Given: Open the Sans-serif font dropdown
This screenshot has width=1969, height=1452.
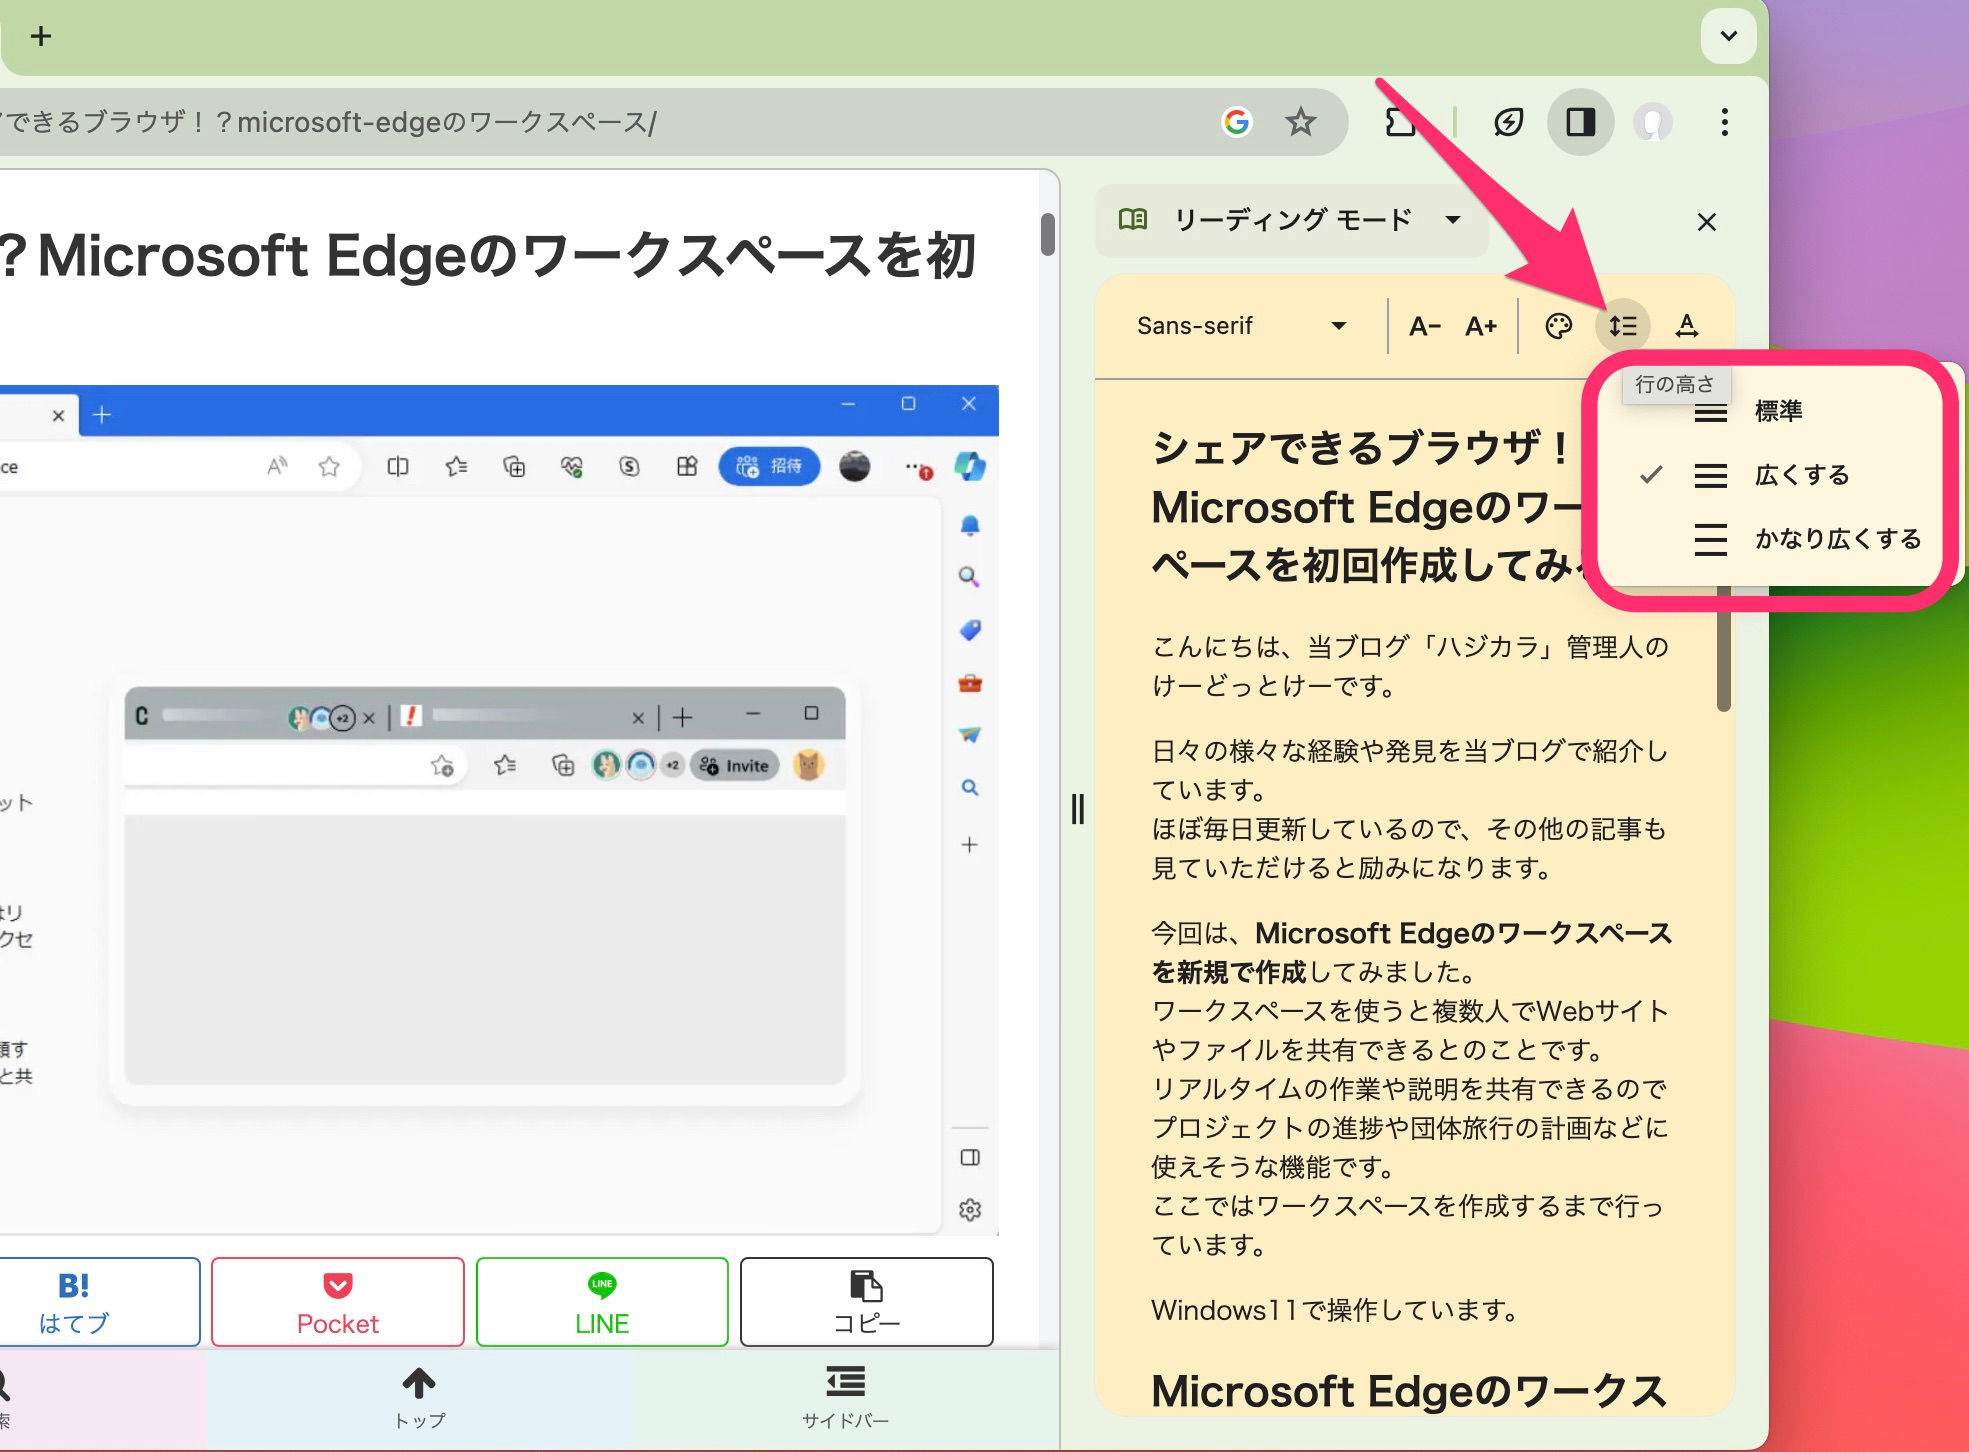Looking at the screenshot, I should click(x=1243, y=326).
